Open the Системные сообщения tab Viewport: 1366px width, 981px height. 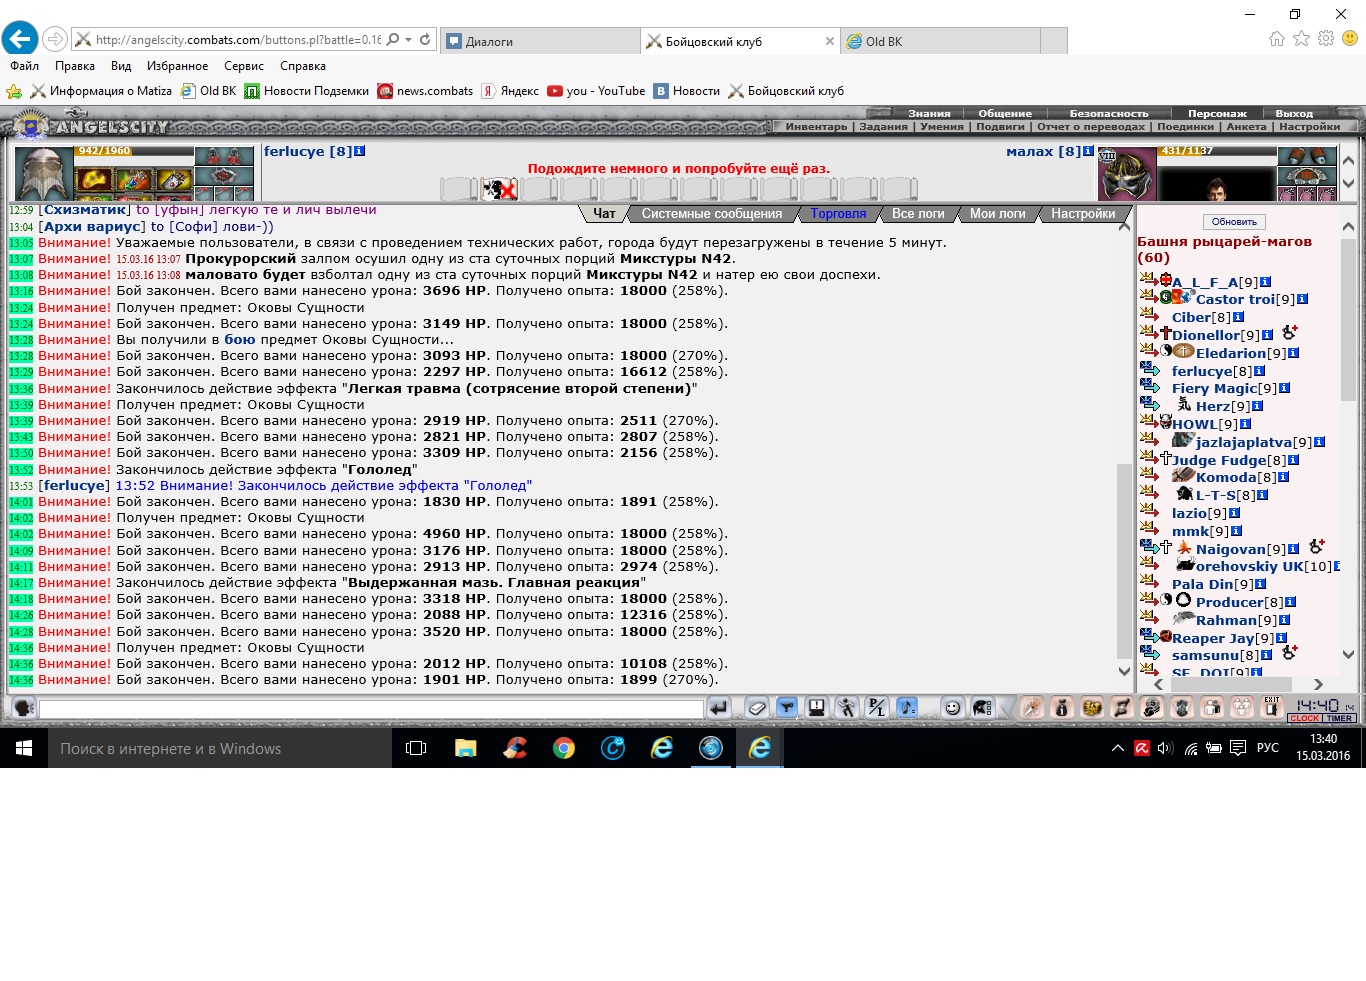(x=712, y=213)
